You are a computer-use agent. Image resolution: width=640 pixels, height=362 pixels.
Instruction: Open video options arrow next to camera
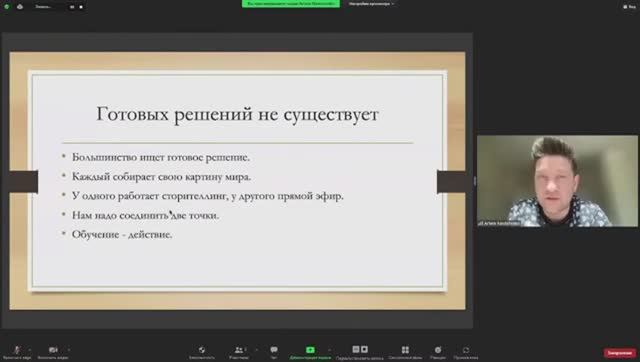[x=69, y=350]
